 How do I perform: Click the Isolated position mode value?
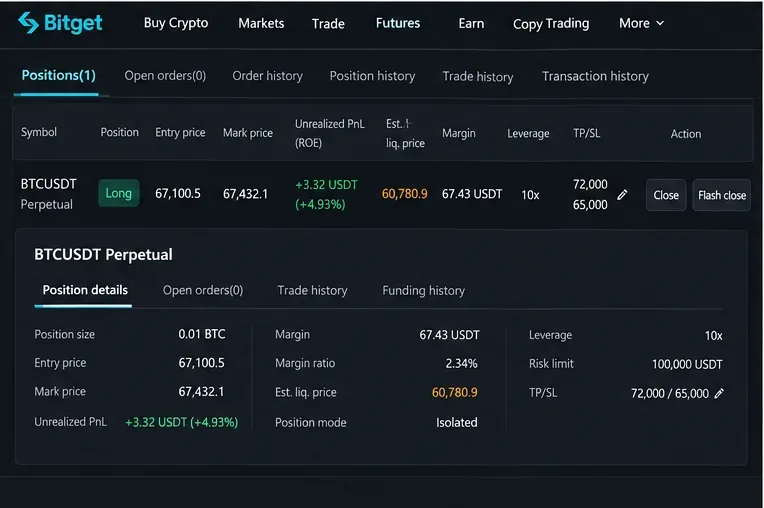tap(457, 422)
